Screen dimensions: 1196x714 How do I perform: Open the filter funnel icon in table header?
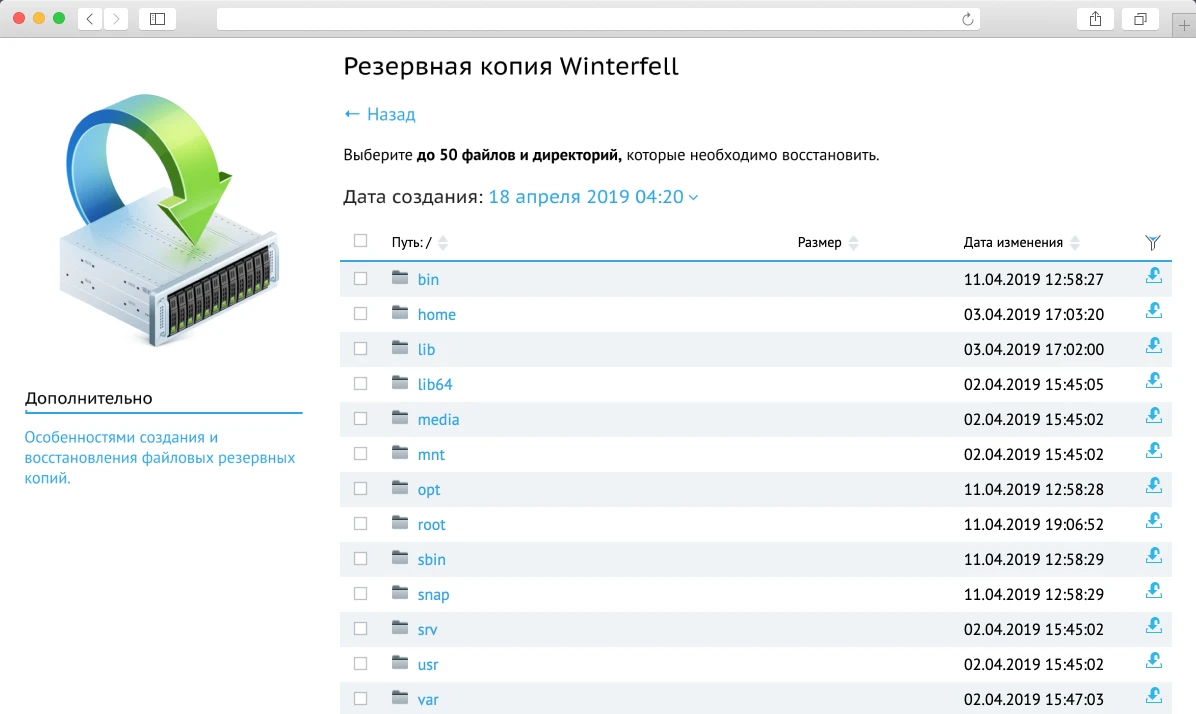pyautogui.click(x=1153, y=242)
